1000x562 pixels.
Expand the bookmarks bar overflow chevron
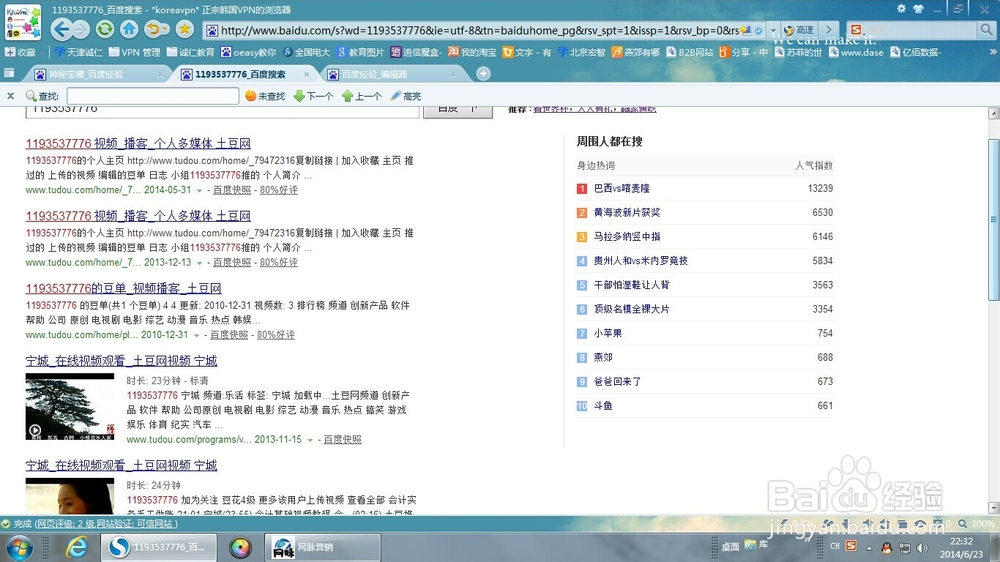point(992,52)
